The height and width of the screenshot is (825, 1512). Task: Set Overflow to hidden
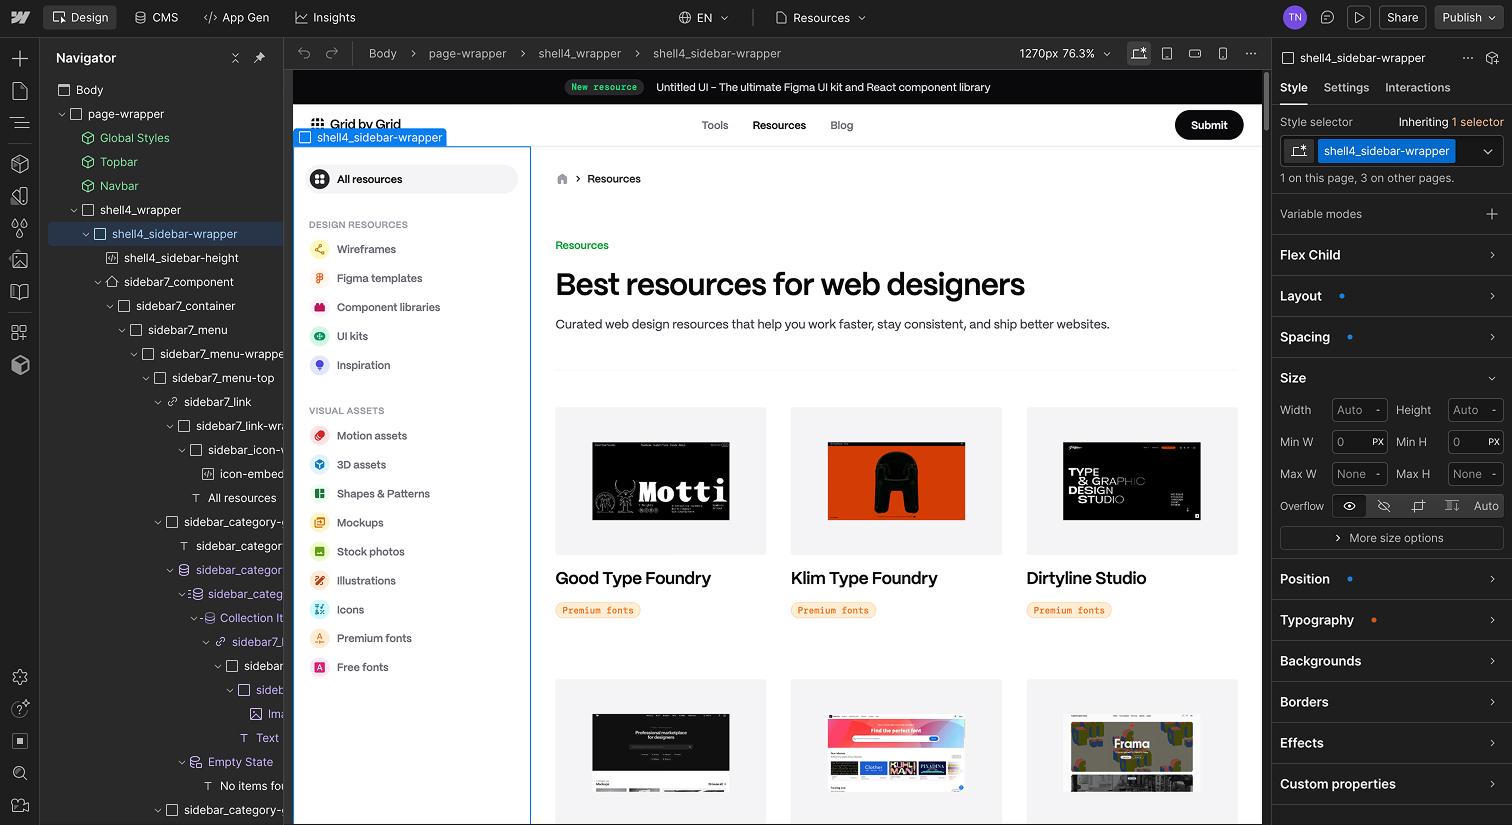(x=1384, y=506)
